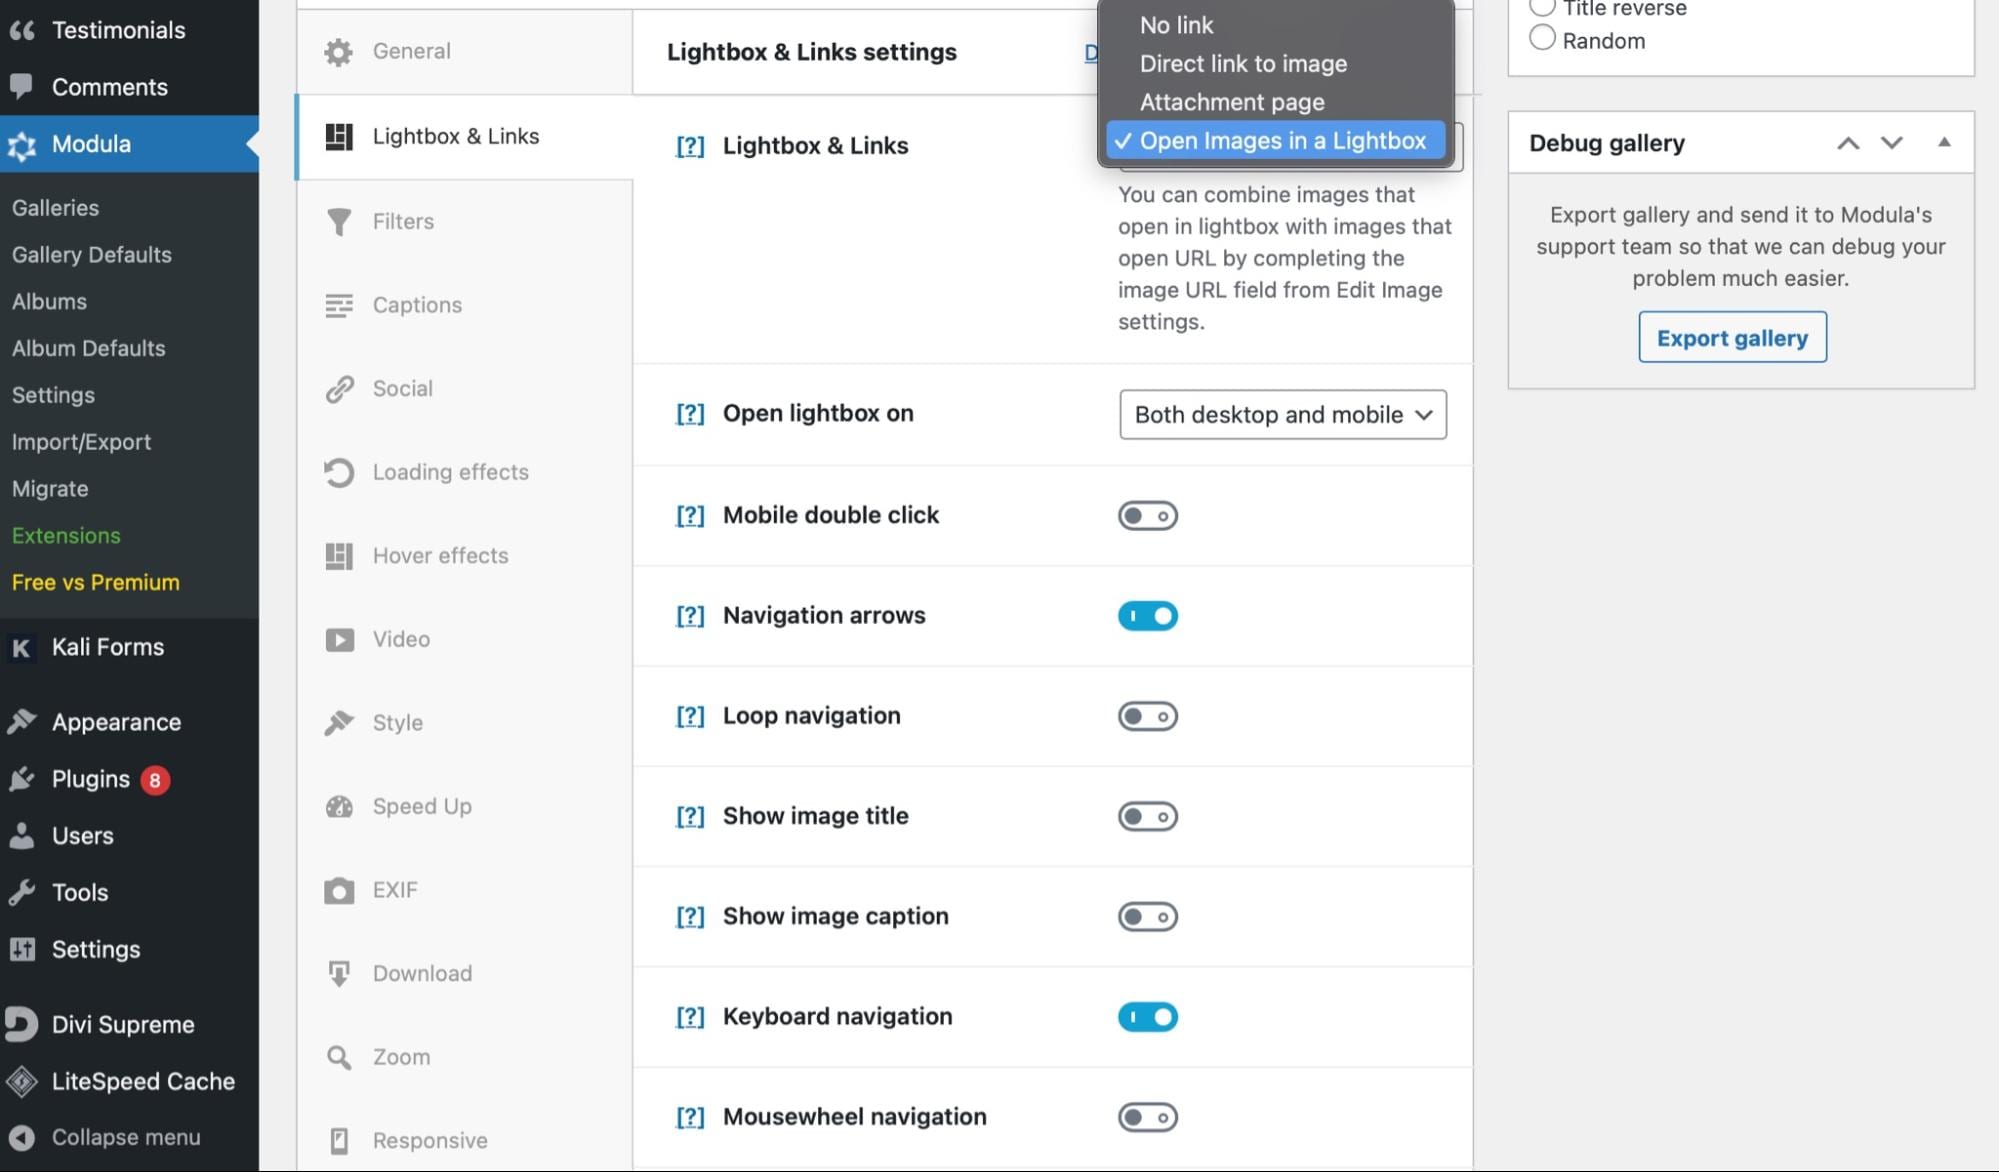Select Attachment page from dropdown list
Viewport: 1999px width, 1172px height.
[1231, 102]
